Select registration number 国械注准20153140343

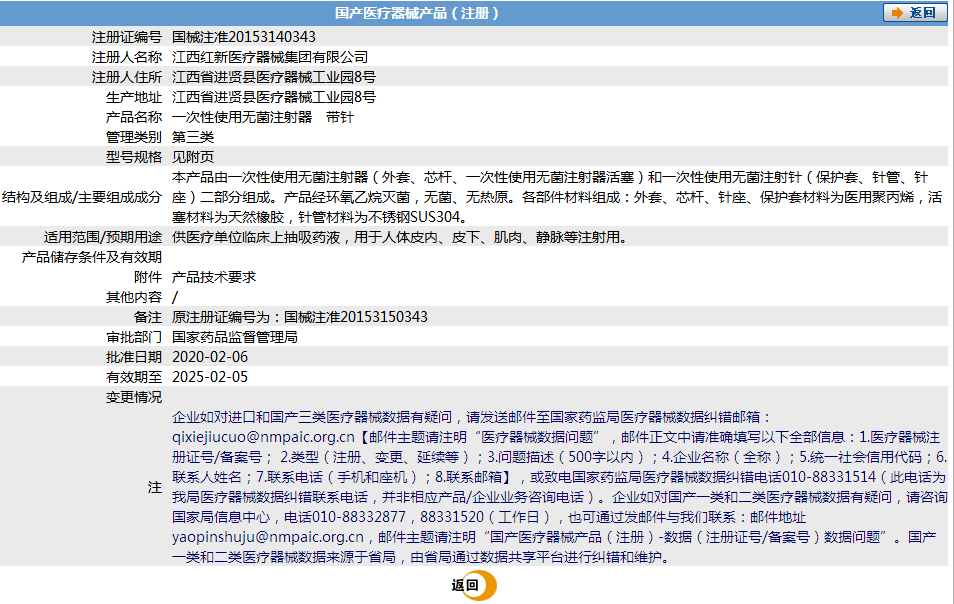point(243,37)
